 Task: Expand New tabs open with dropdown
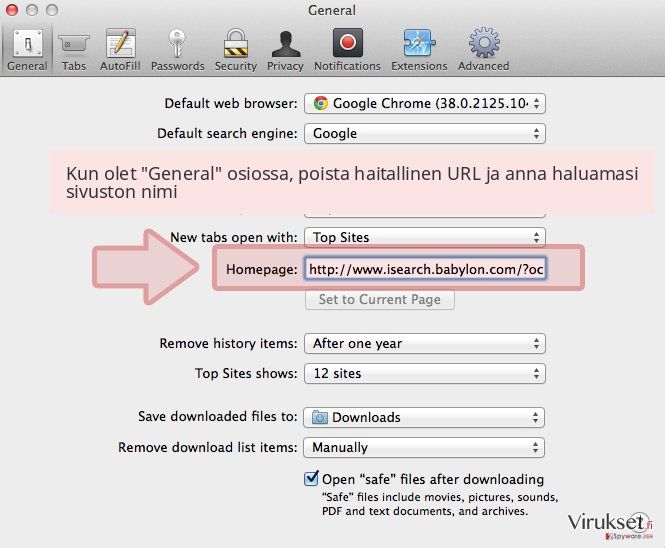click(425, 237)
